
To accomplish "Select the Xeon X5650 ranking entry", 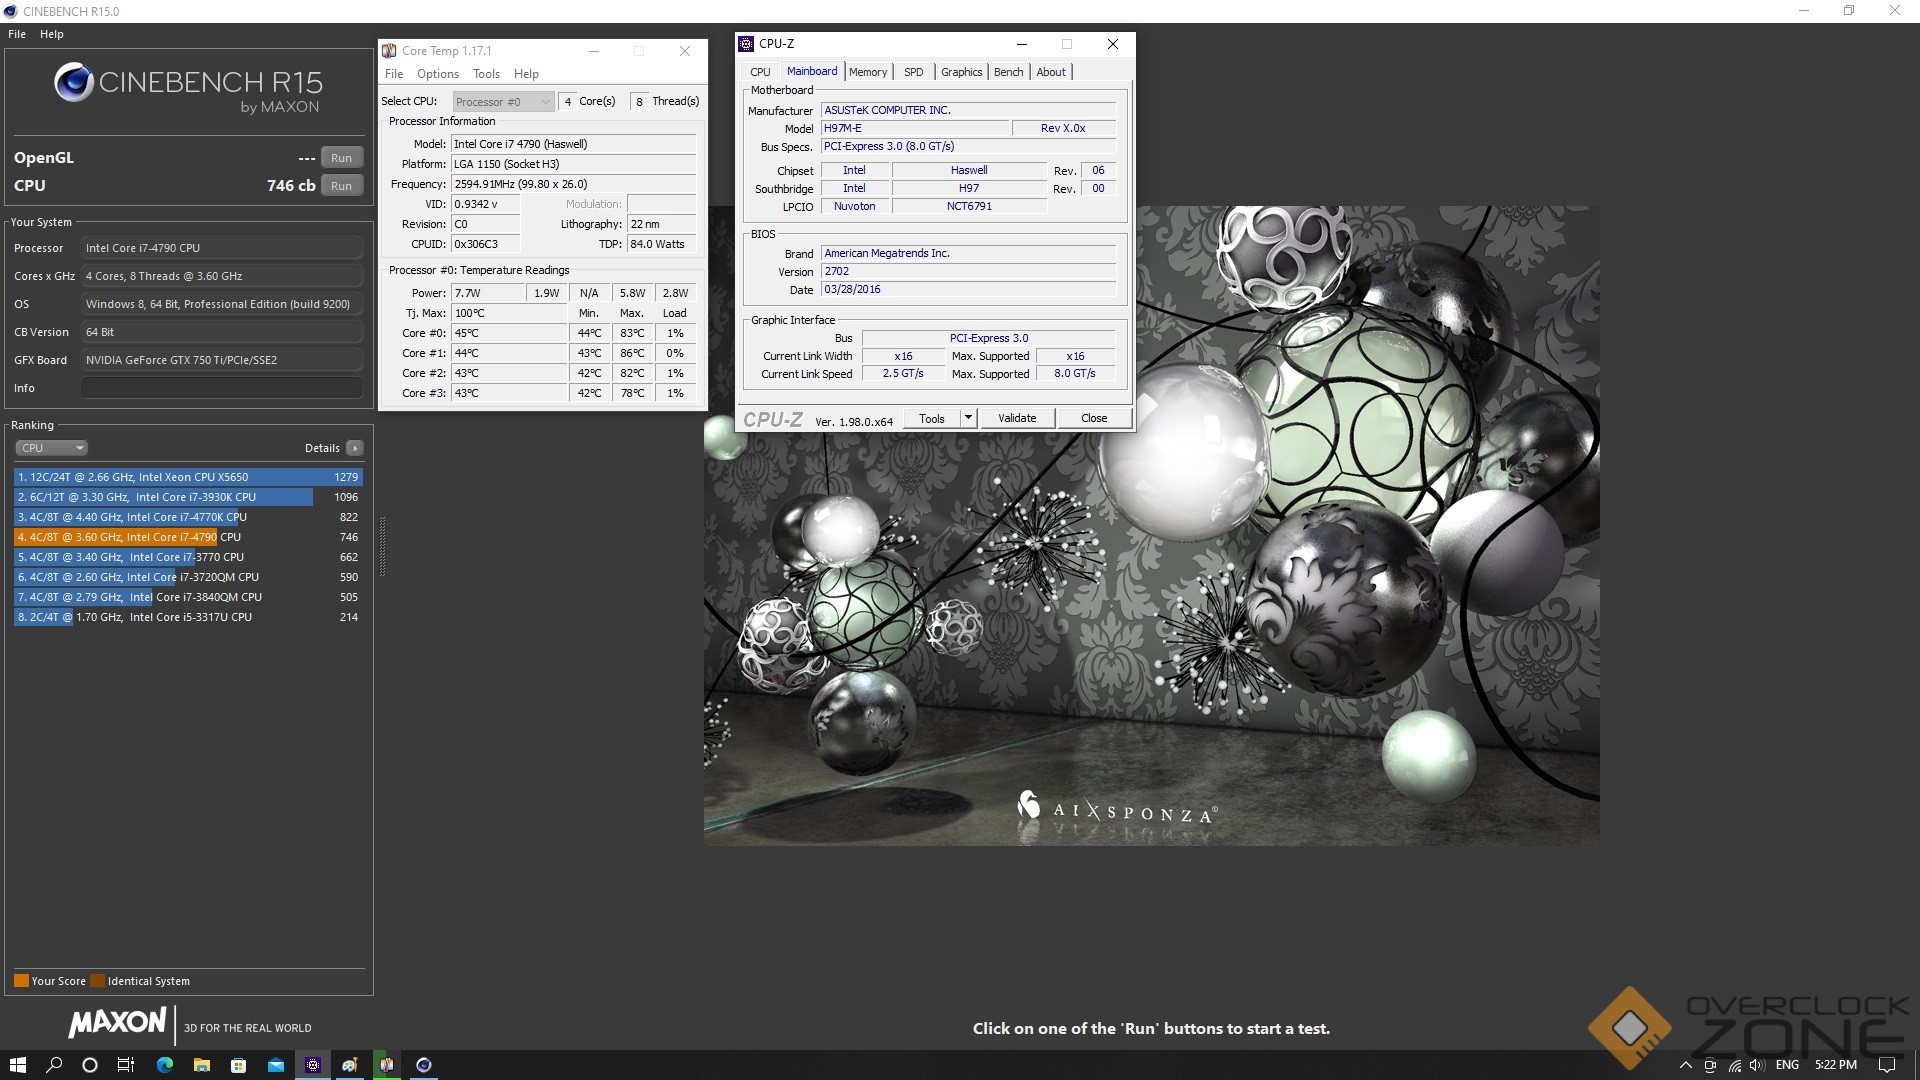I will pyautogui.click(x=188, y=477).
